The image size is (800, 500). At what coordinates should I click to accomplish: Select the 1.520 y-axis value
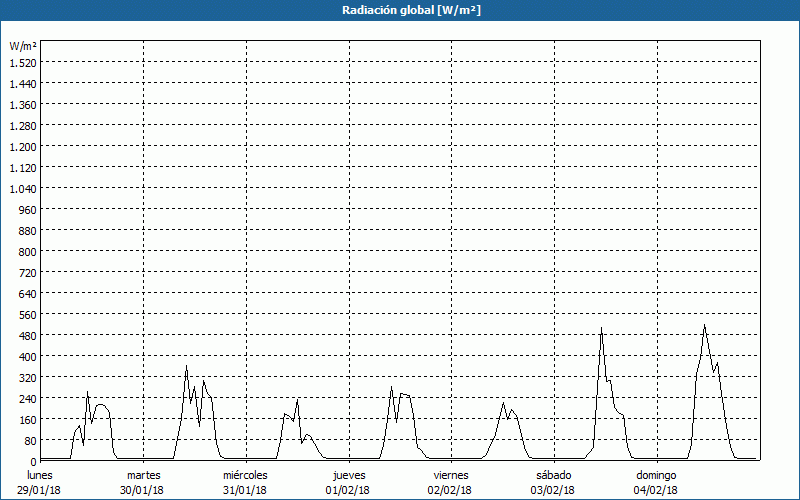click(23, 63)
